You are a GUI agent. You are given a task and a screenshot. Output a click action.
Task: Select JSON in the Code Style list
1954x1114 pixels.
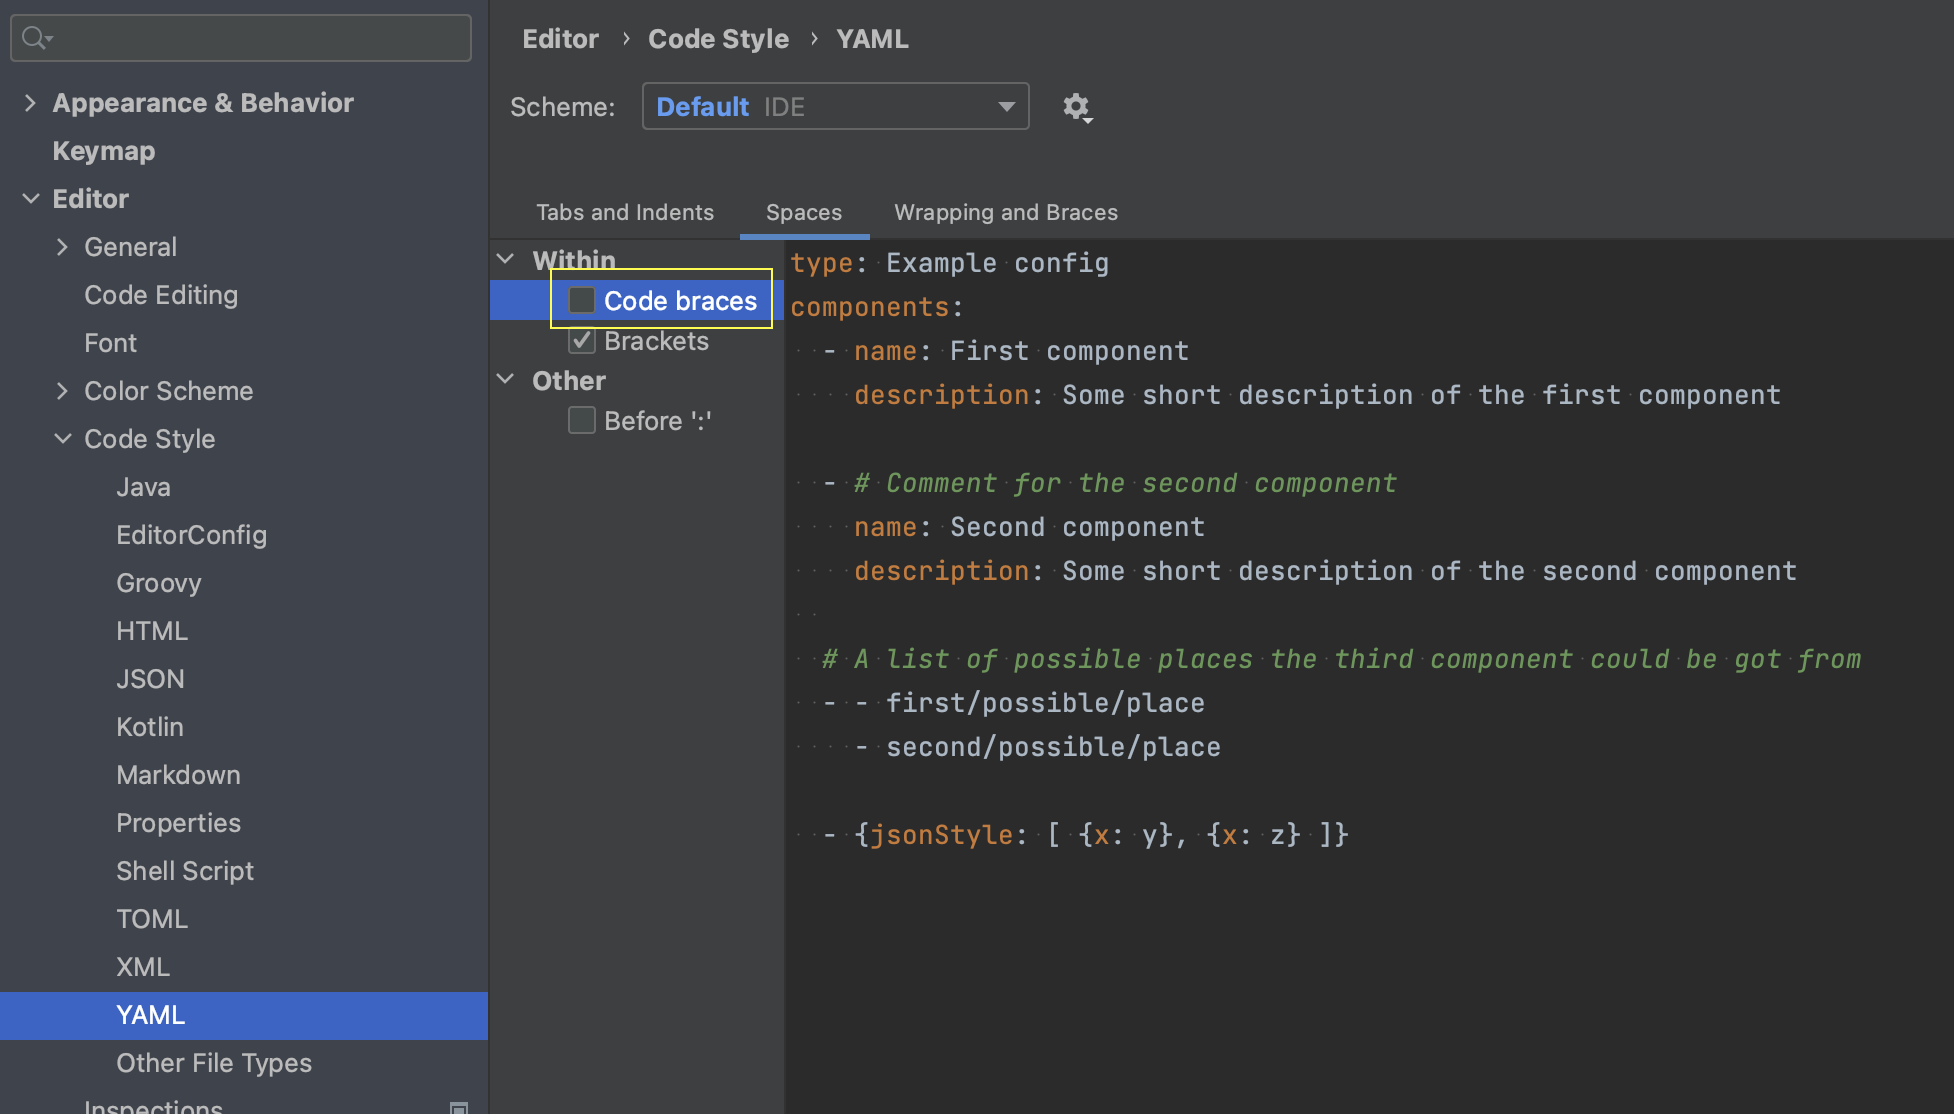pyautogui.click(x=150, y=678)
